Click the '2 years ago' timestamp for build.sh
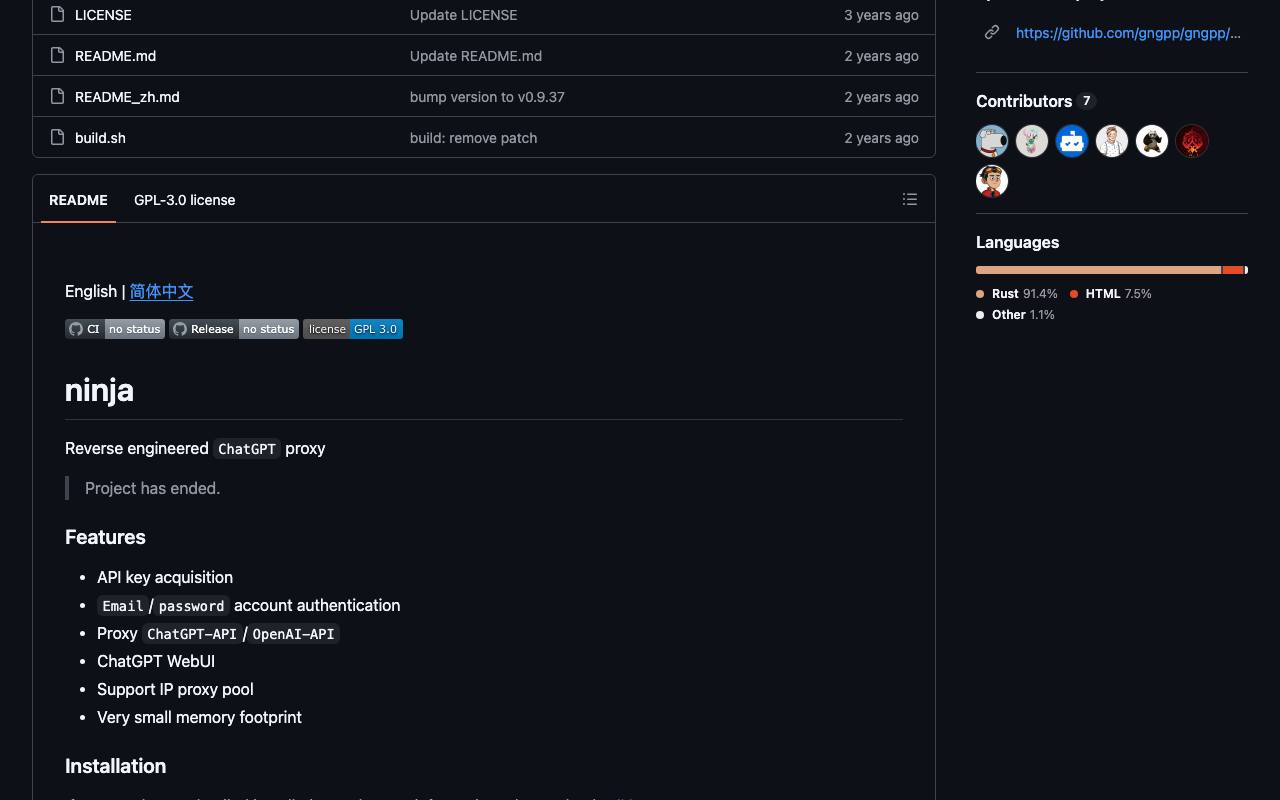 point(881,138)
